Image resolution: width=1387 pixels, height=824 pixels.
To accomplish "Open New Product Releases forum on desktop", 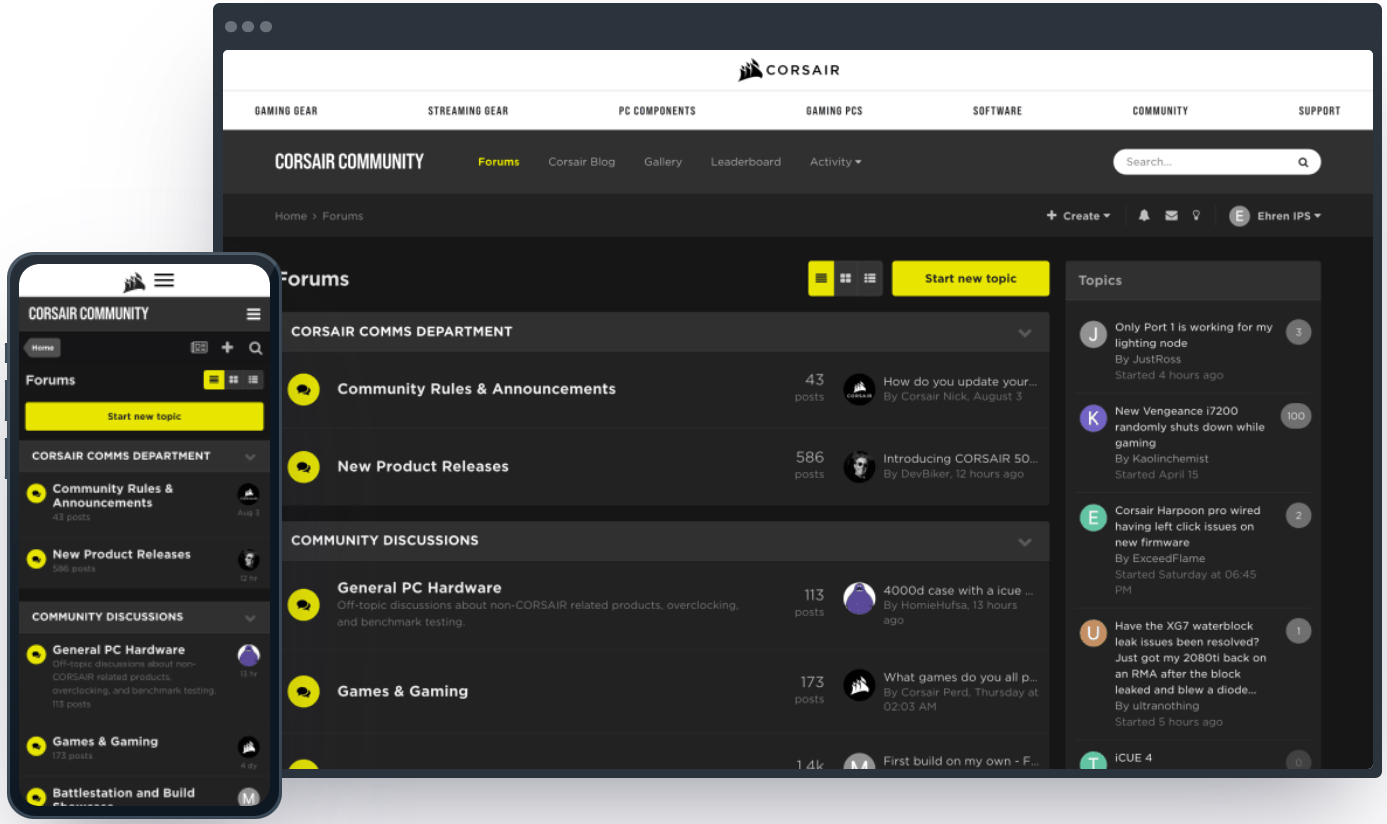I will pyautogui.click(x=422, y=466).
